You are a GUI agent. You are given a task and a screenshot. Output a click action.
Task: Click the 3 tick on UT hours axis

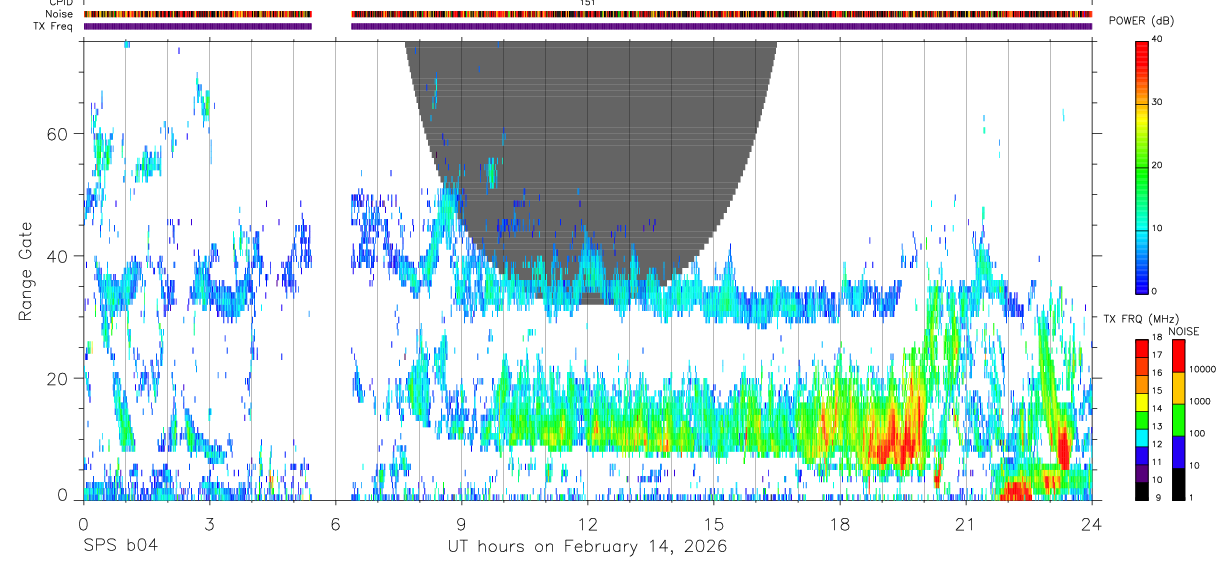pyautogui.click(x=209, y=523)
